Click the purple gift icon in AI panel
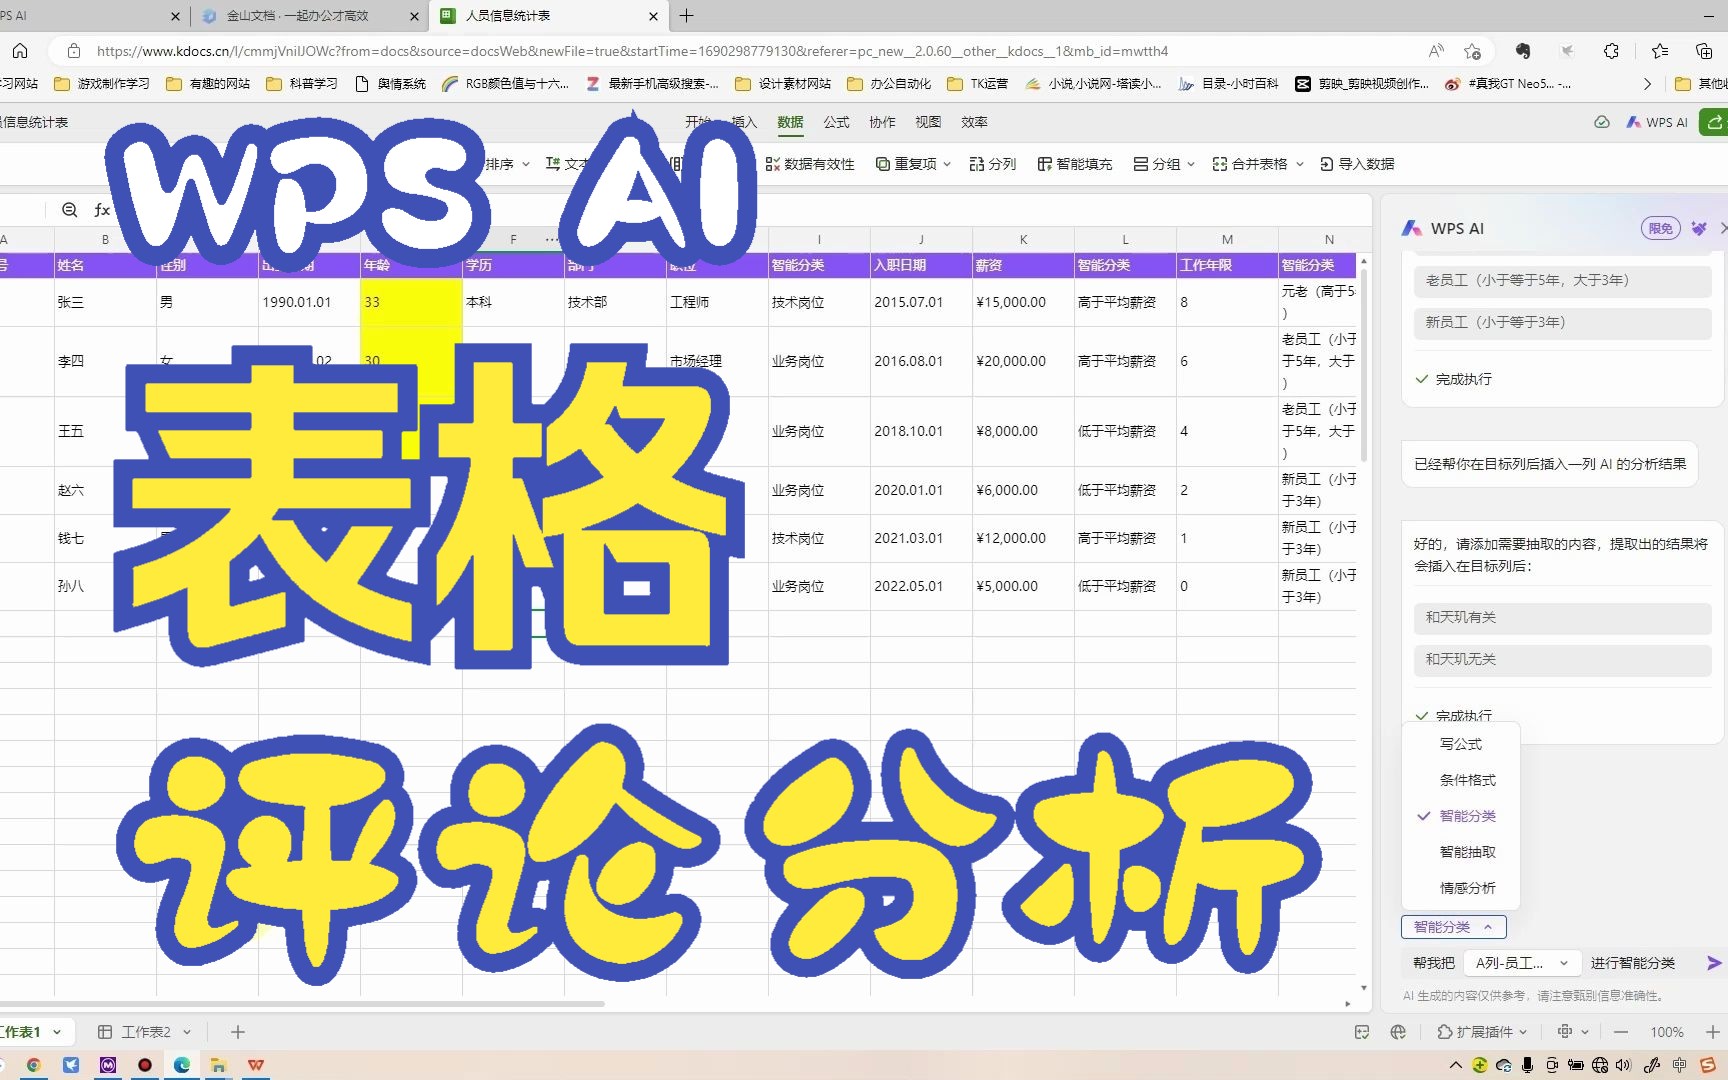The width and height of the screenshot is (1728, 1080). point(1698,228)
